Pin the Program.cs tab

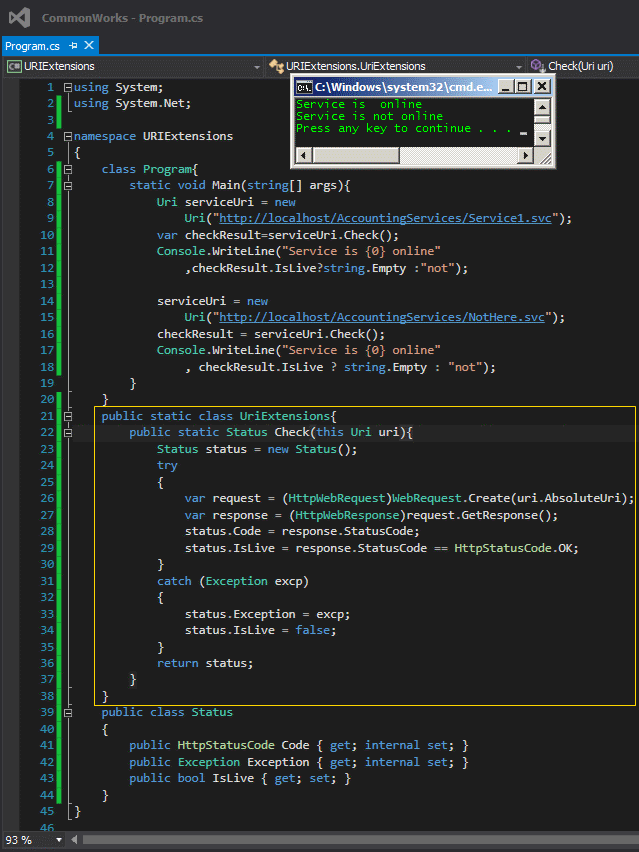click(x=74, y=46)
